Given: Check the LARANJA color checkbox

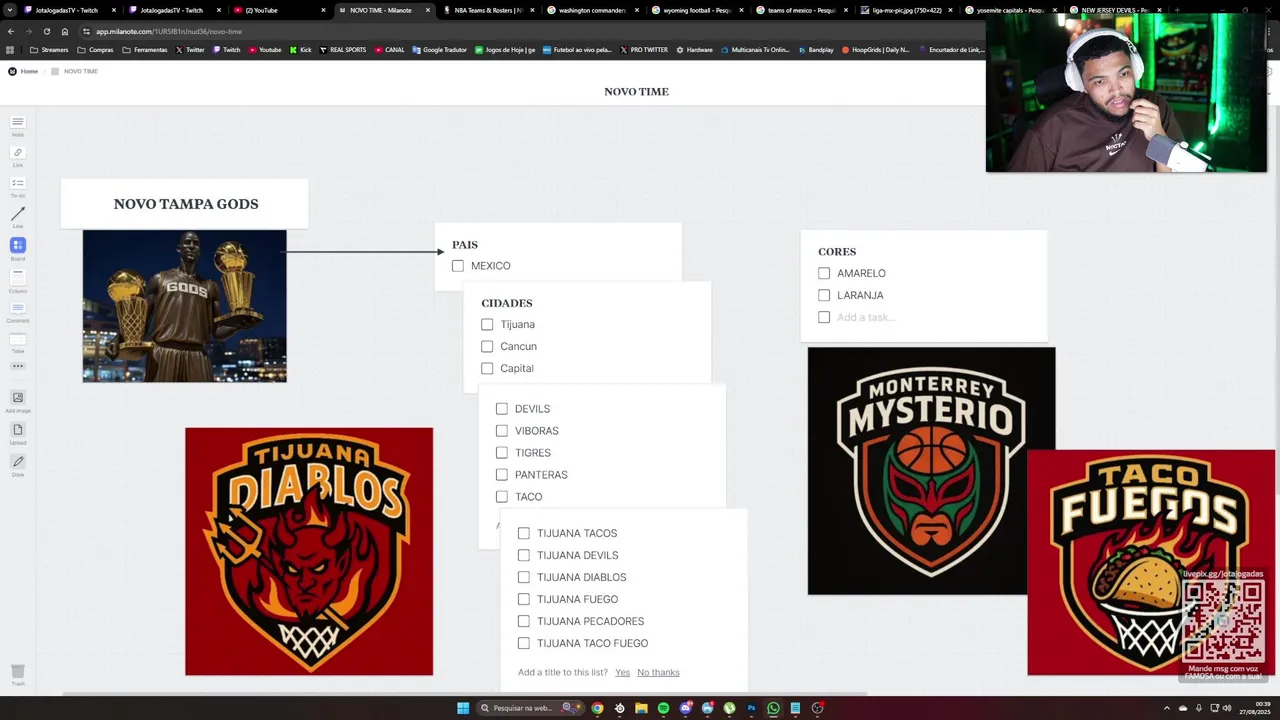Looking at the screenshot, I should tap(824, 295).
